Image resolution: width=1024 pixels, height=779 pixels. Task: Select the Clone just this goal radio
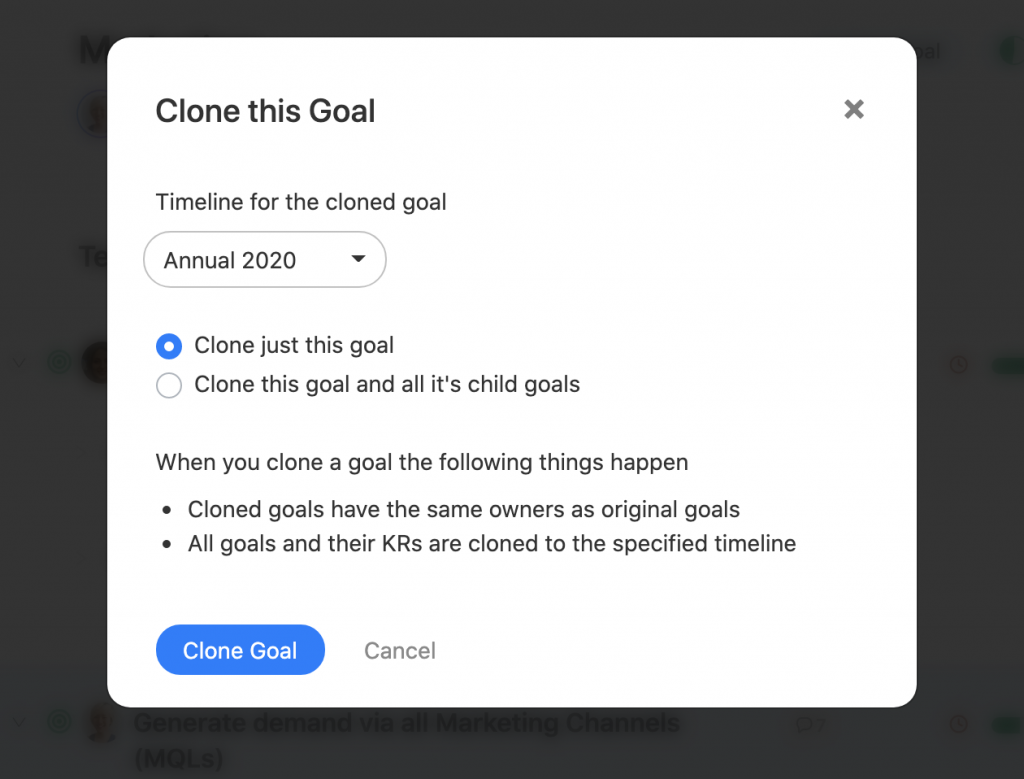coord(168,346)
